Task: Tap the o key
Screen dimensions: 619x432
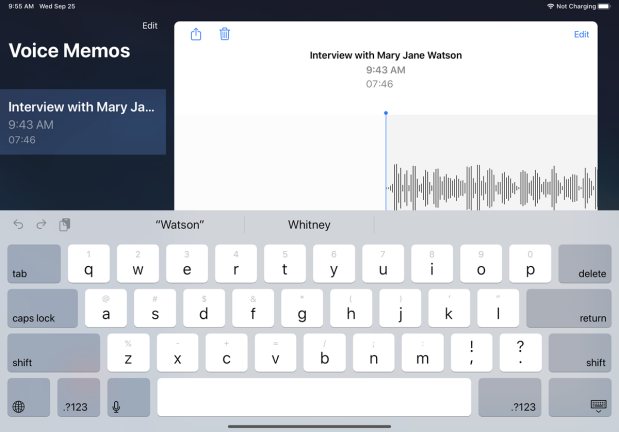Action: click(481, 263)
